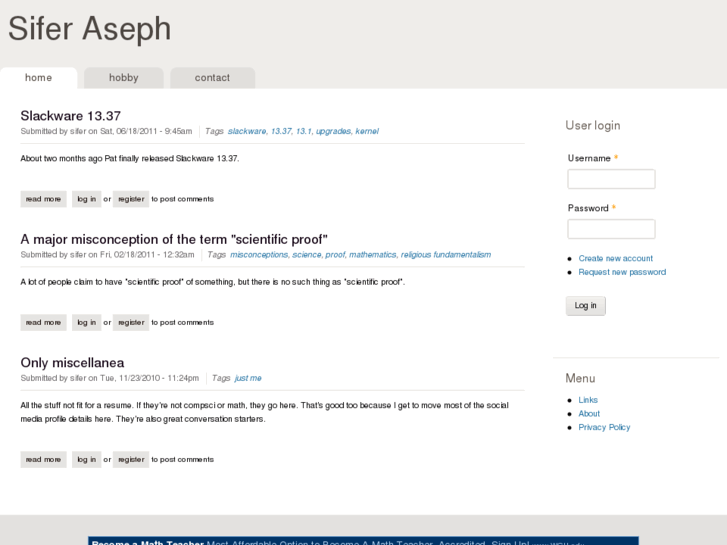This screenshot has width=727, height=545.
Task: Follow the kernel tag link
Action: (x=367, y=131)
